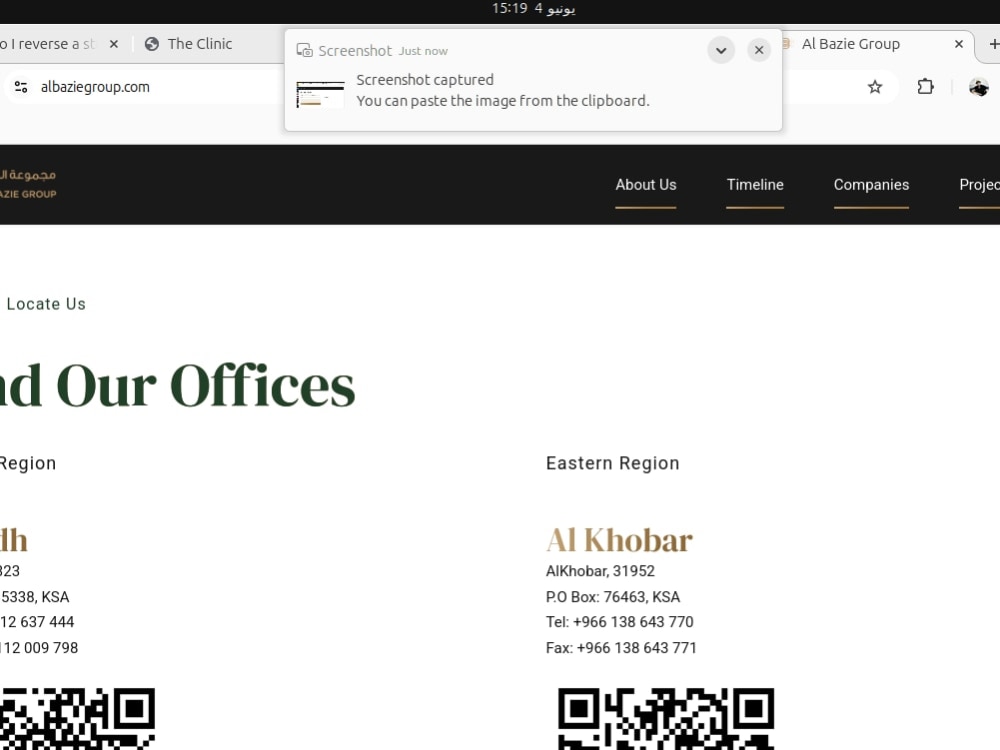Expand the Screenshot notification with chevron
The height and width of the screenshot is (750, 1000).
click(x=721, y=50)
